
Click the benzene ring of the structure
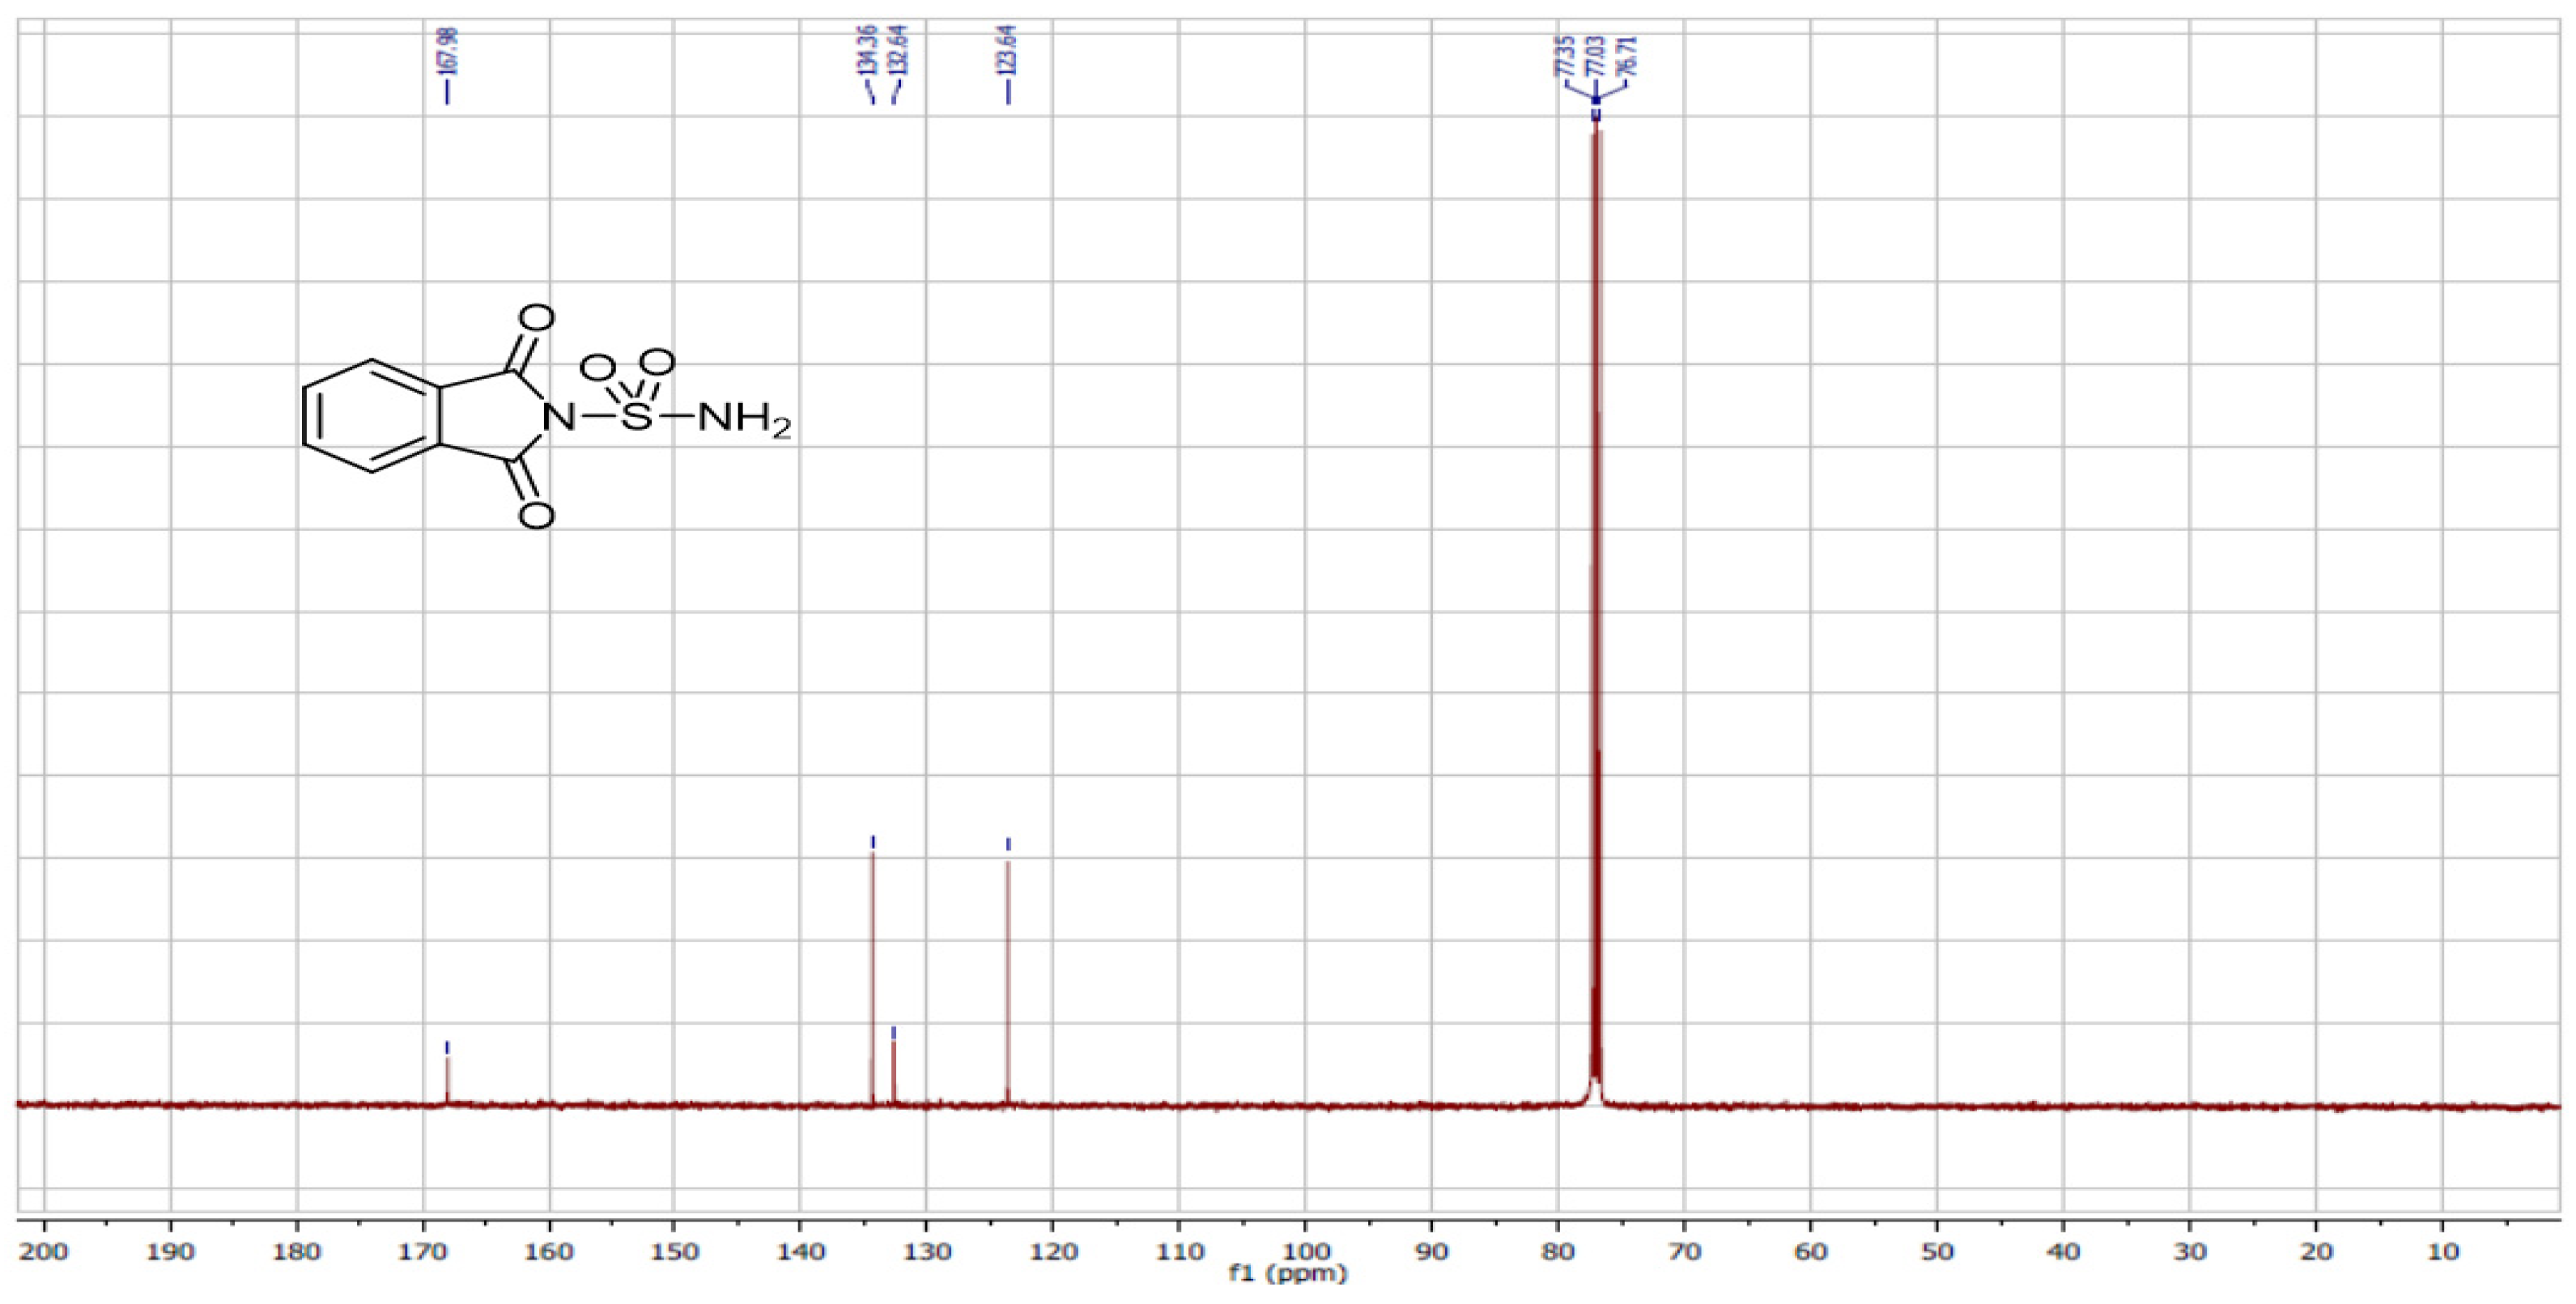coord(370,416)
